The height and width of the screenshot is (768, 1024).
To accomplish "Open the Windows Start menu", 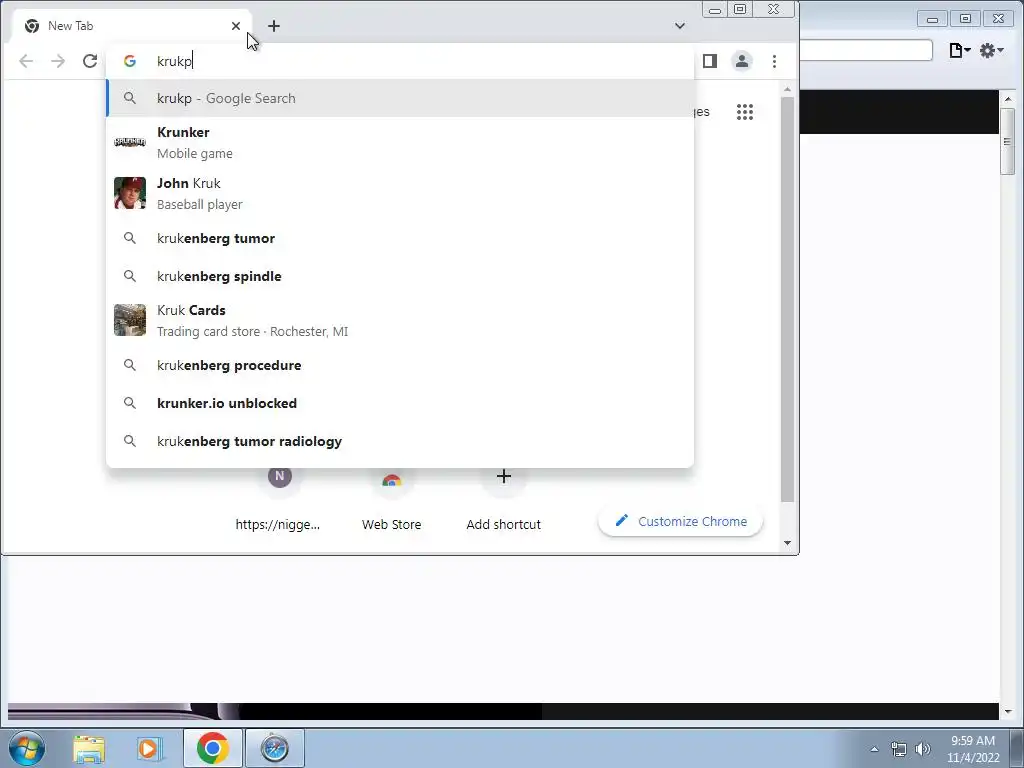I will tap(26, 748).
